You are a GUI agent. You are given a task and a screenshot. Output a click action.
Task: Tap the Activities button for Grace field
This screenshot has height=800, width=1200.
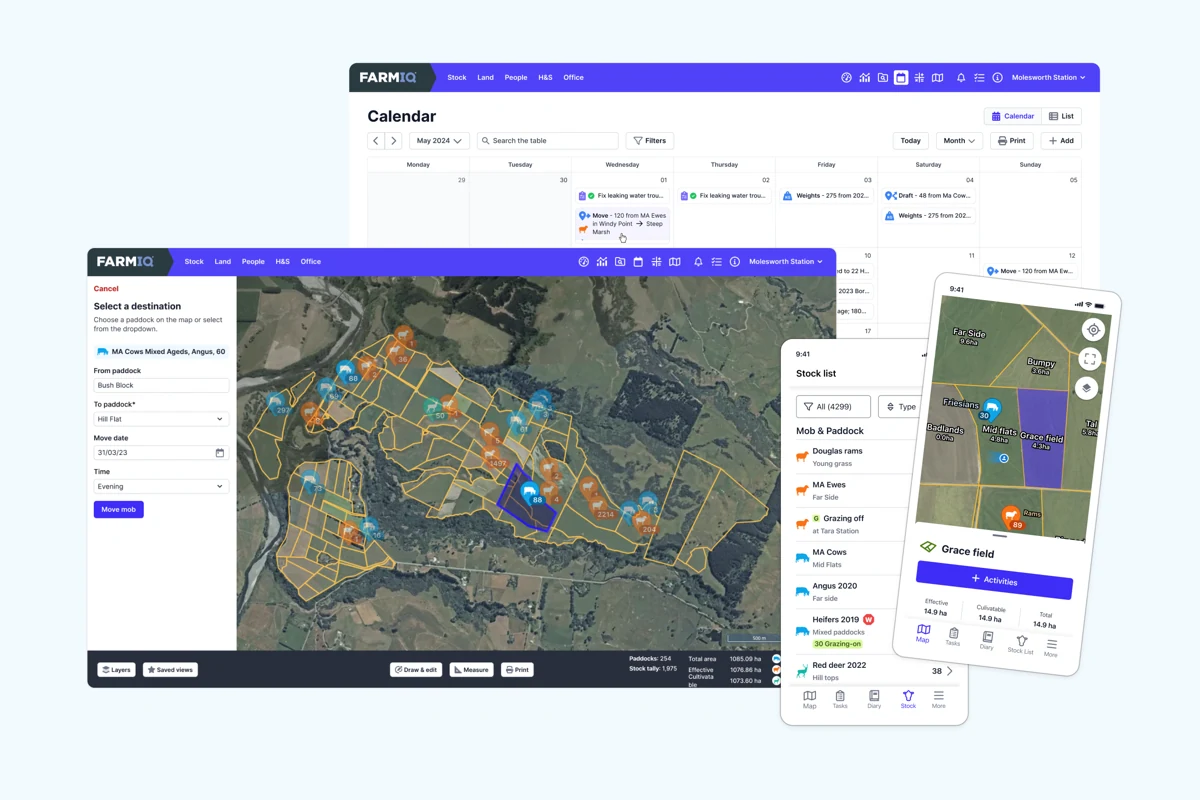pos(994,580)
